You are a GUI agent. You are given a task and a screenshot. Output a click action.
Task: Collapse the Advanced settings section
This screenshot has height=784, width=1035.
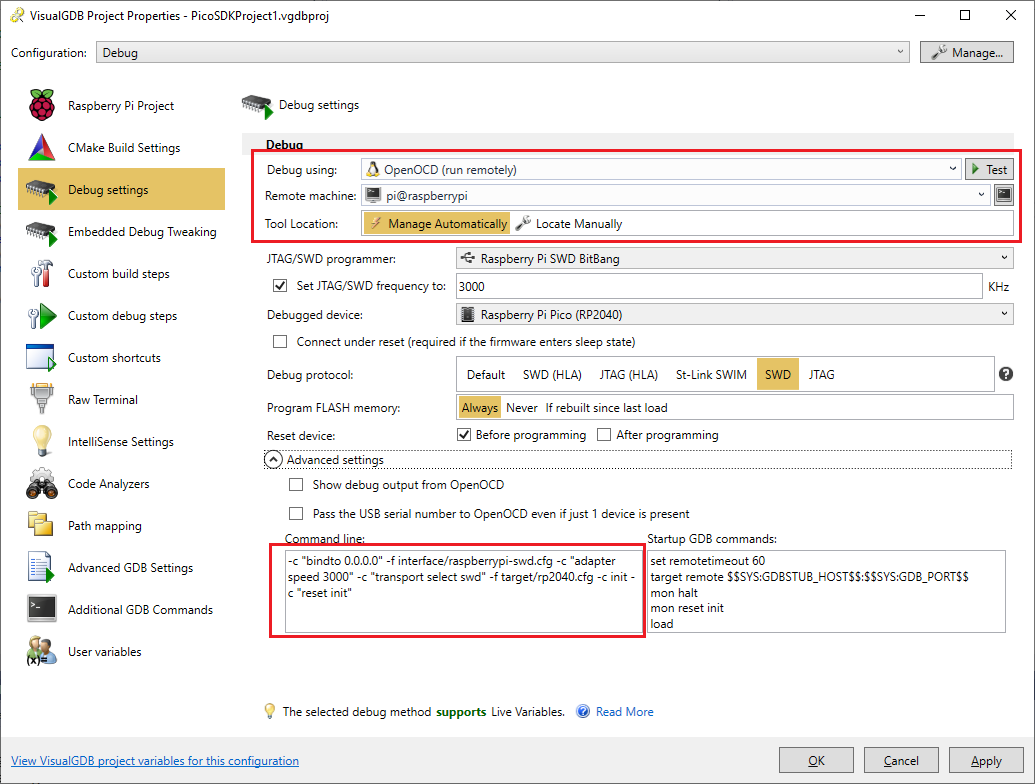tap(273, 459)
